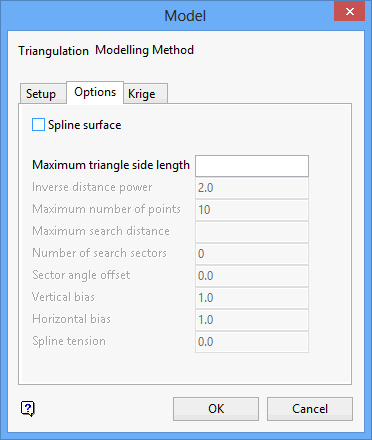Enable the Spline surface checkbox

point(38,125)
